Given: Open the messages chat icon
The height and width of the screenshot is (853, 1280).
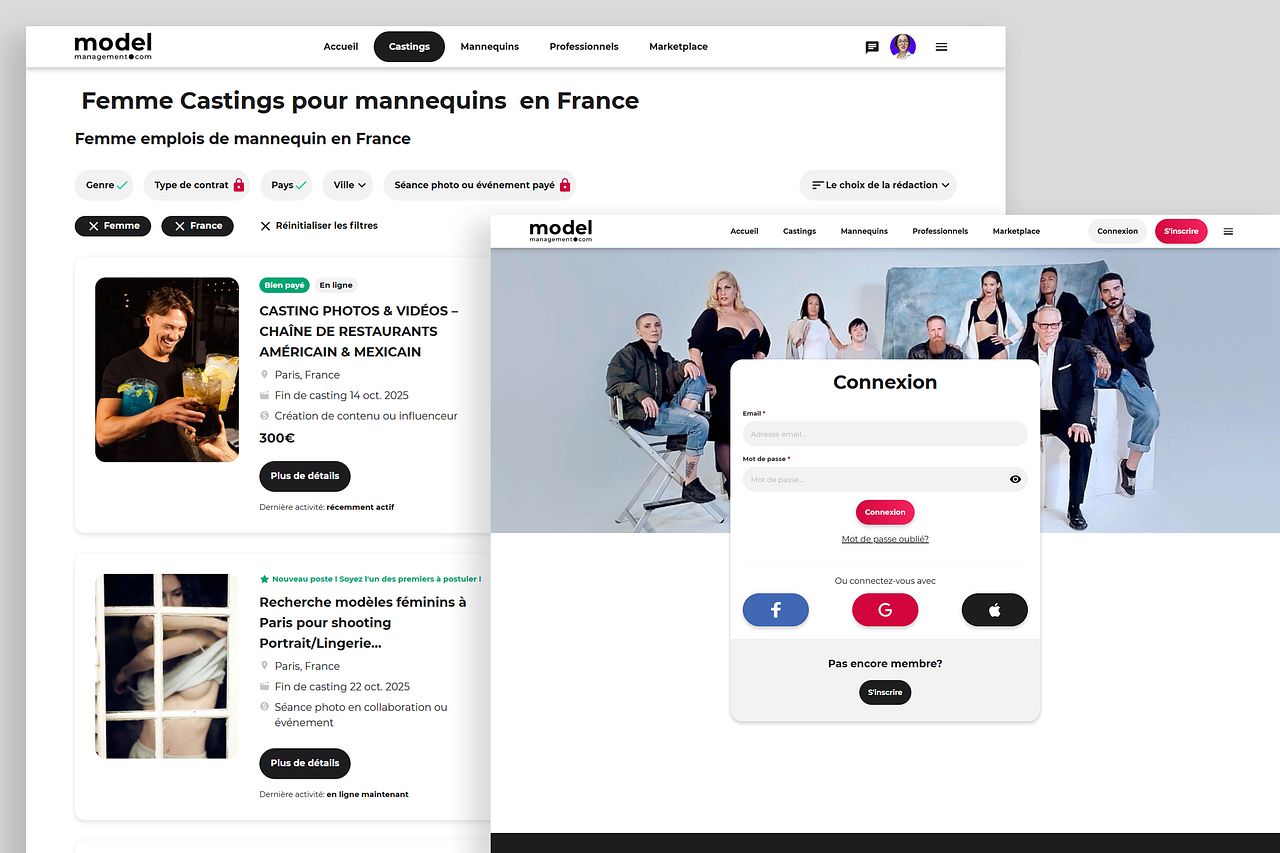Looking at the screenshot, I should point(872,47).
